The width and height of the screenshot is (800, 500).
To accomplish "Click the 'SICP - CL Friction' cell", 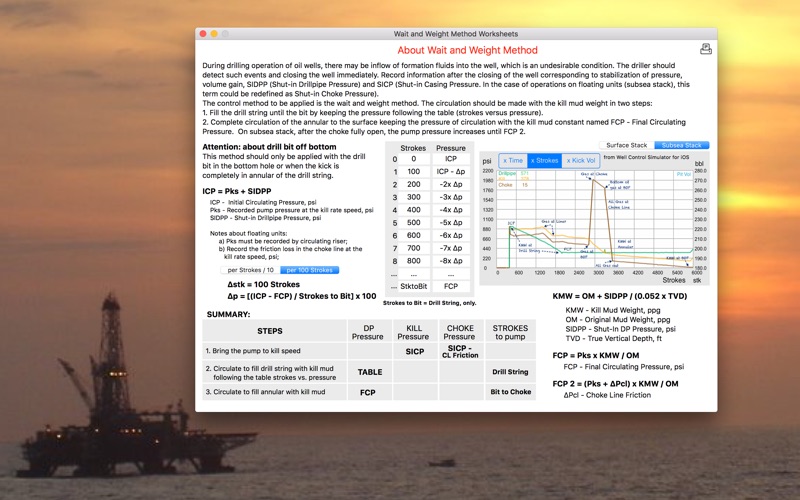I will 461,351.
